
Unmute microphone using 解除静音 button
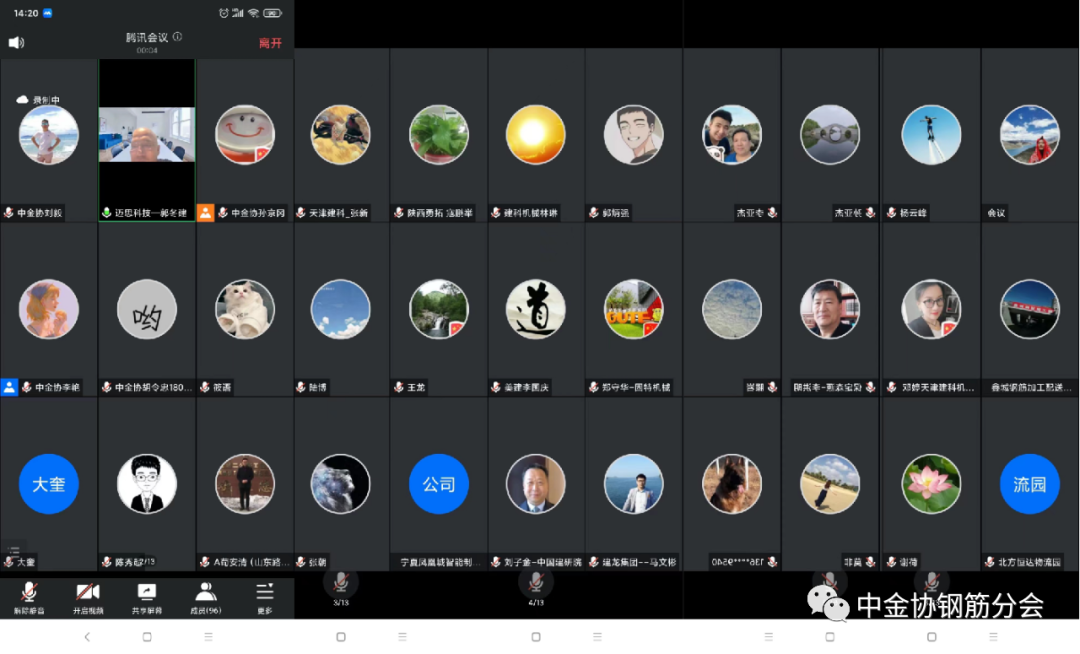click(x=29, y=598)
